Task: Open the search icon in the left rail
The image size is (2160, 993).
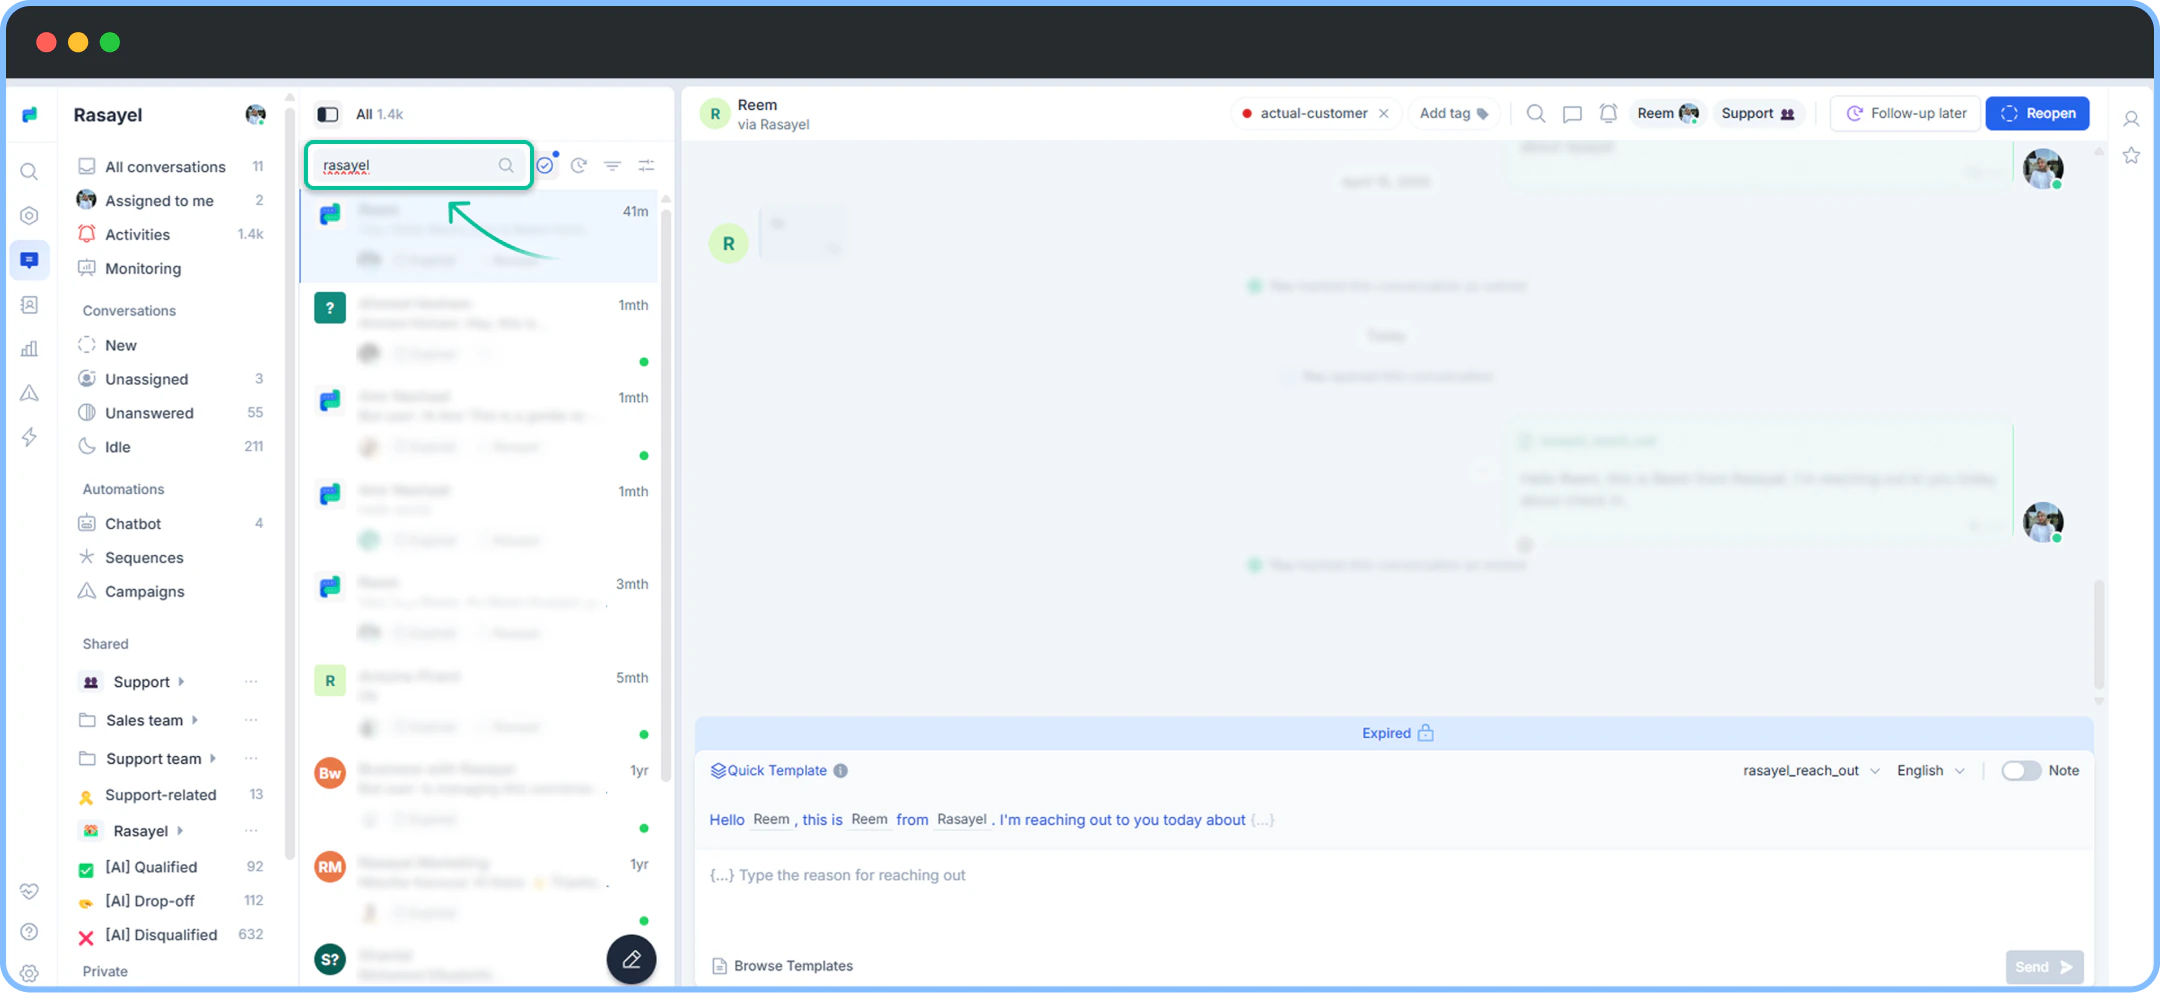Action: 29,171
